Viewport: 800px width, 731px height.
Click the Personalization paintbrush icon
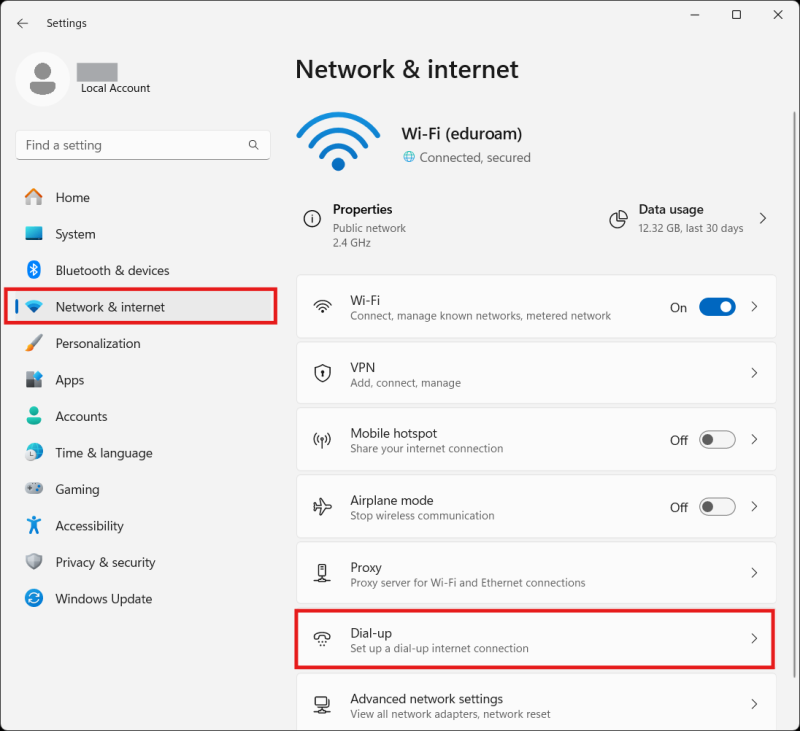point(34,343)
